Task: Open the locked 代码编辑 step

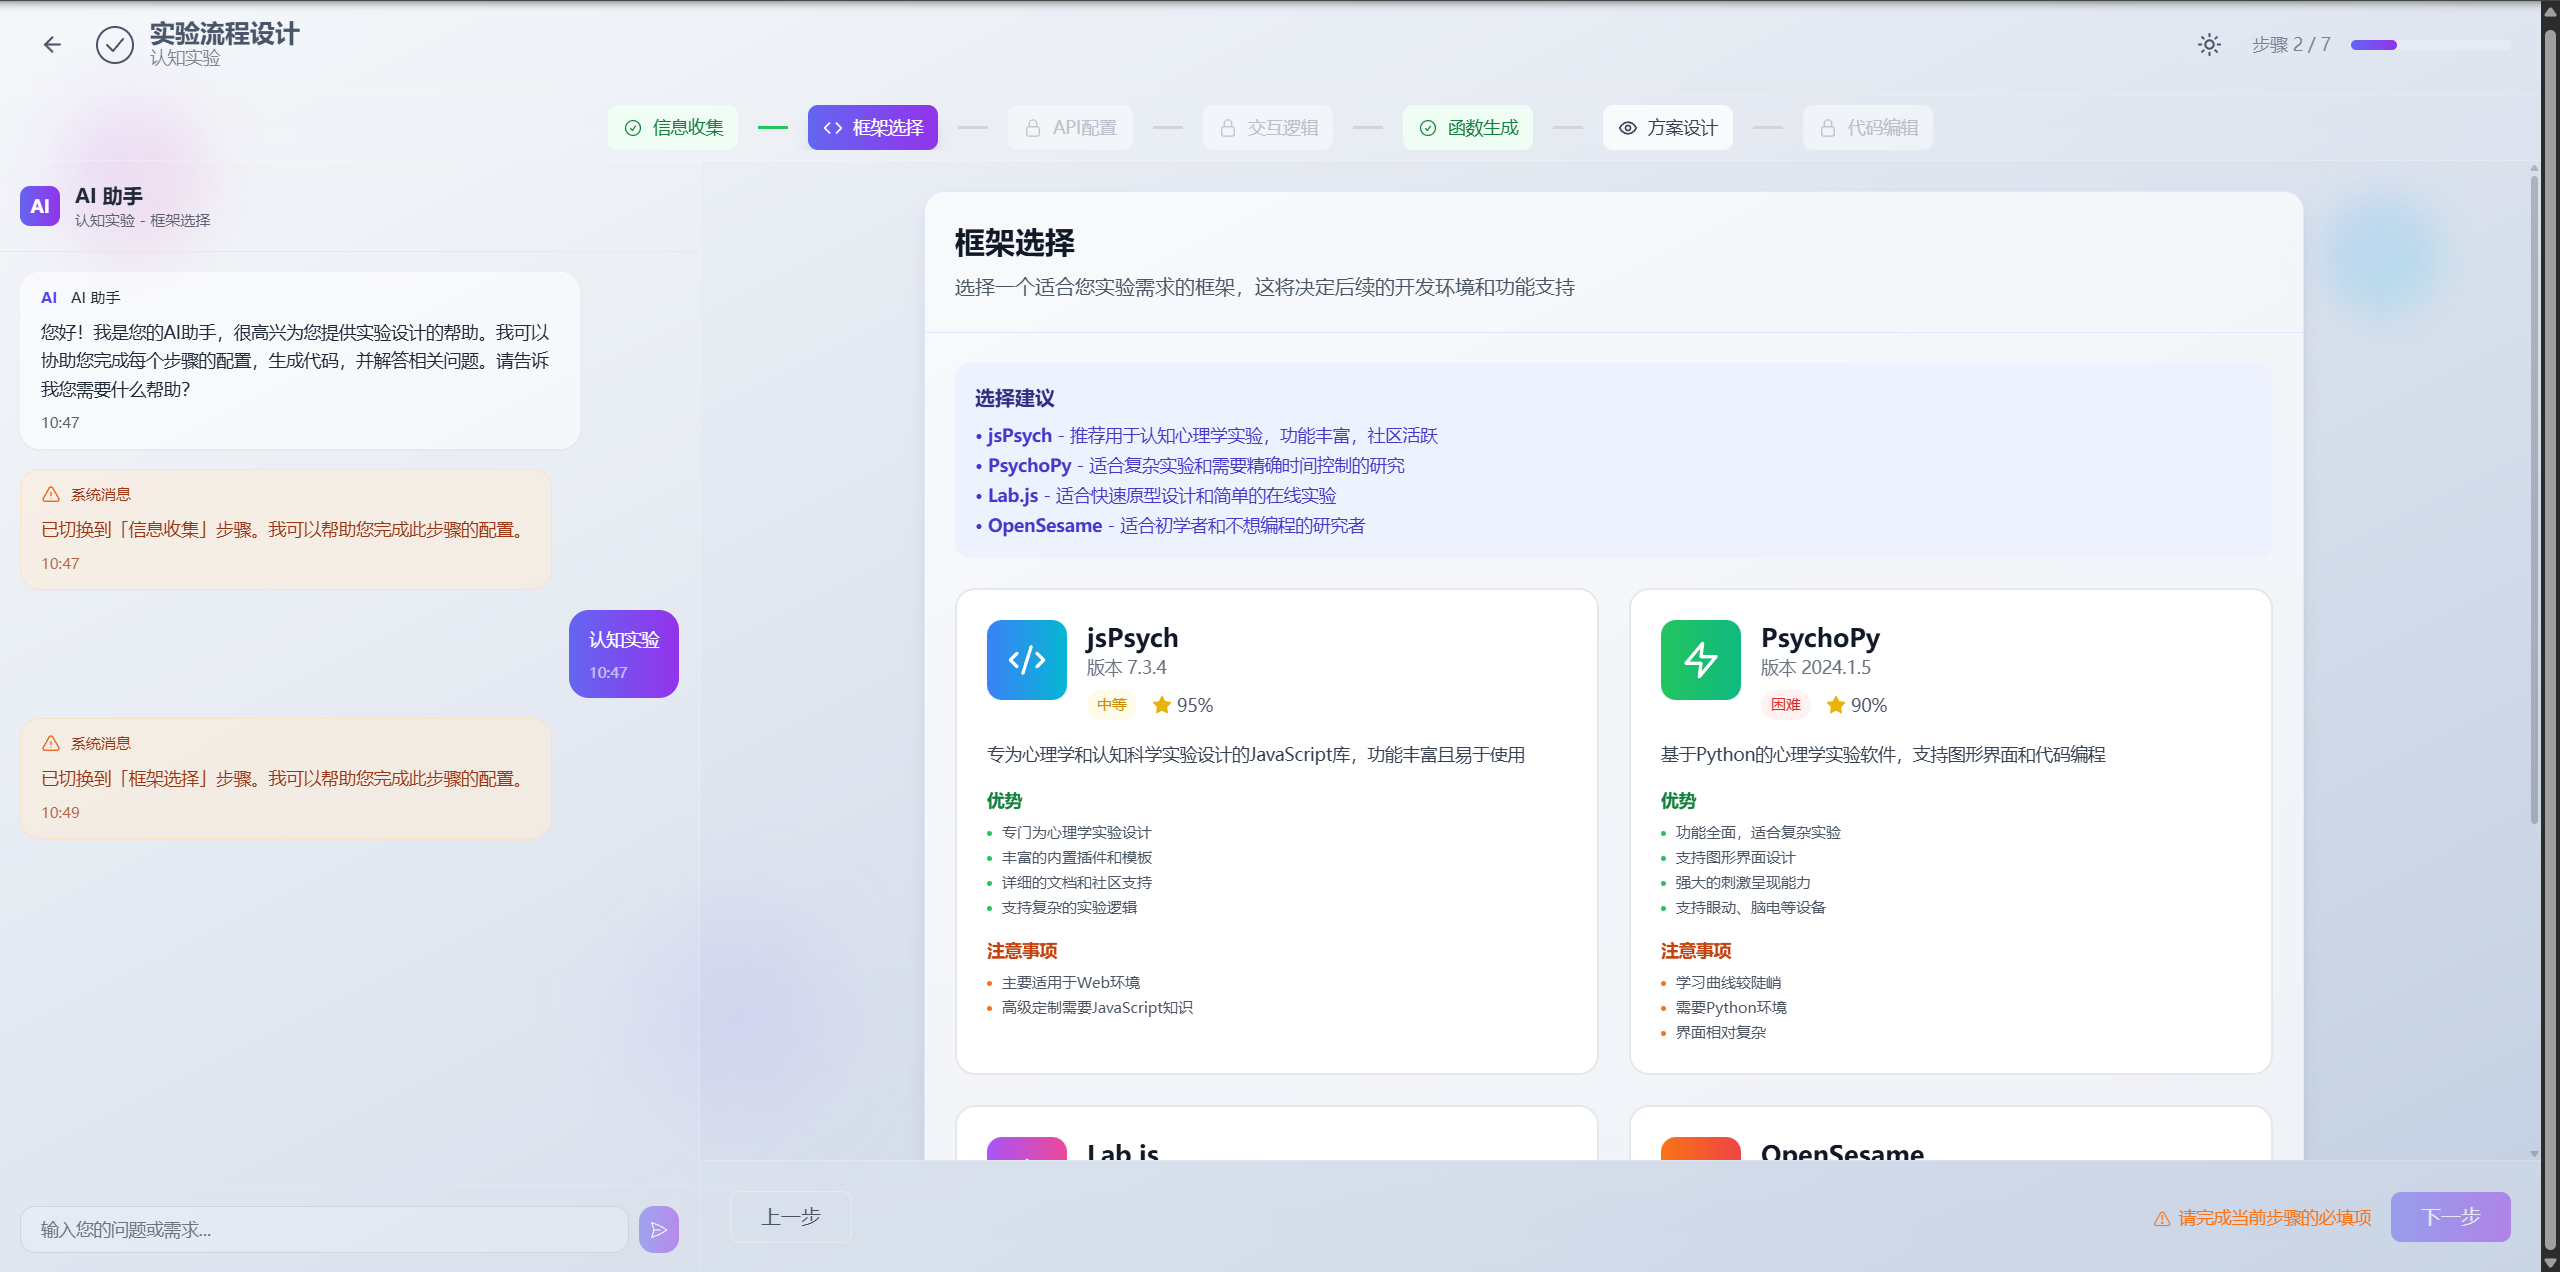Action: coord(1868,128)
